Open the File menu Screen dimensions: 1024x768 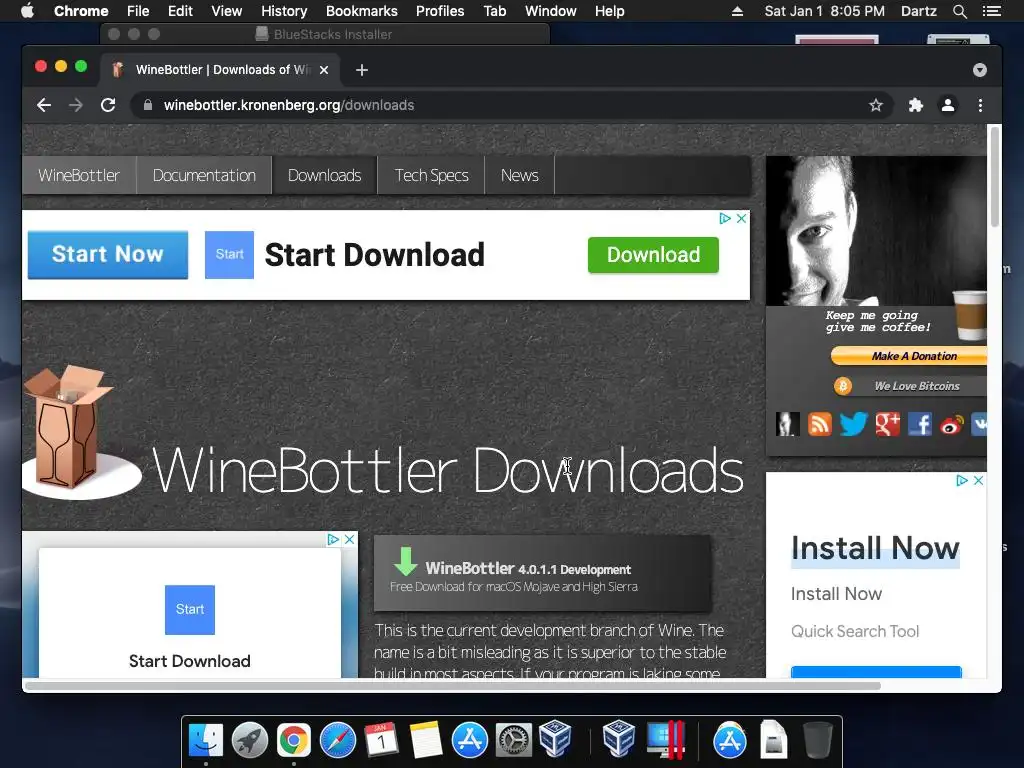click(x=138, y=11)
